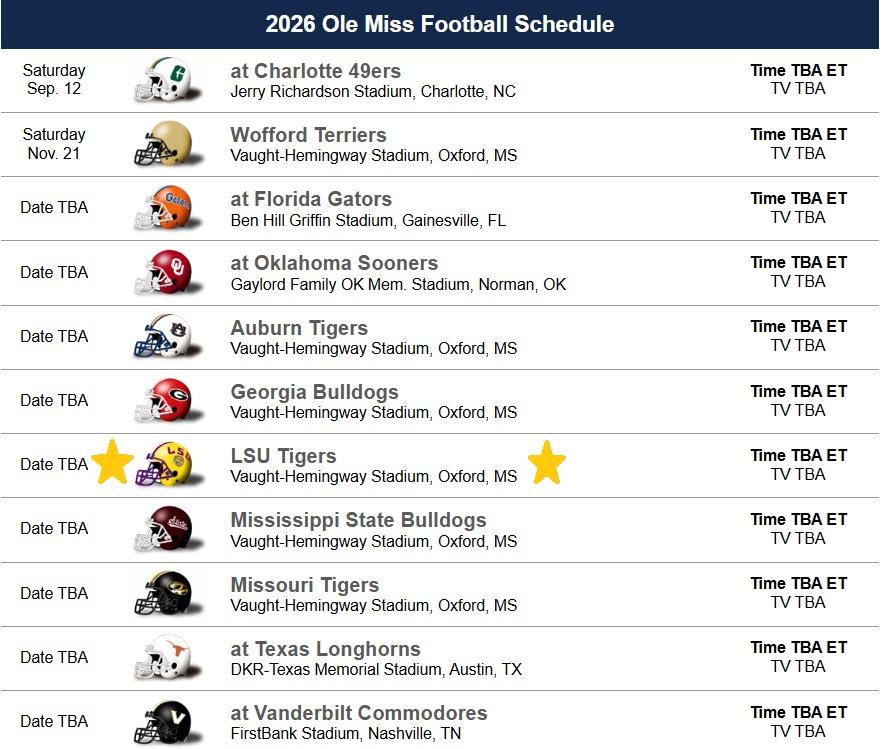Click the star right of LSU Tigers

[x=546, y=463]
